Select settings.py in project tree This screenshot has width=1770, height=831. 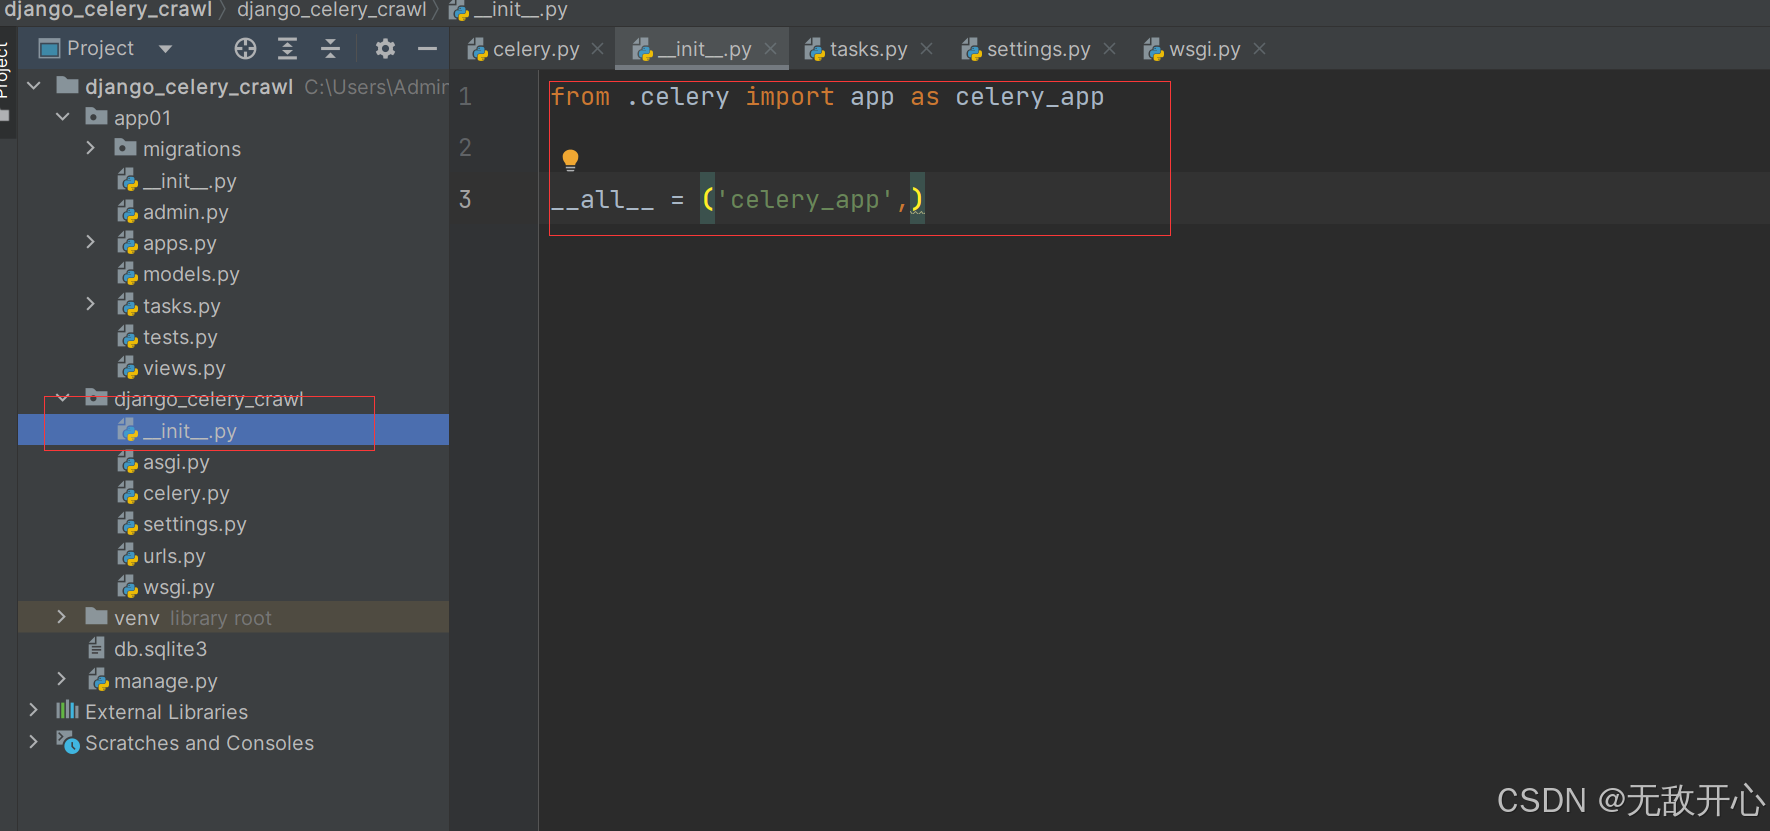click(x=194, y=524)
